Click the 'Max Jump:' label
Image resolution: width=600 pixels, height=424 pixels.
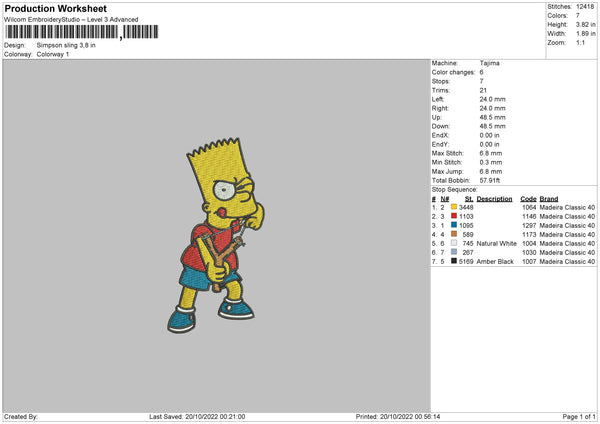pos(448,171)
